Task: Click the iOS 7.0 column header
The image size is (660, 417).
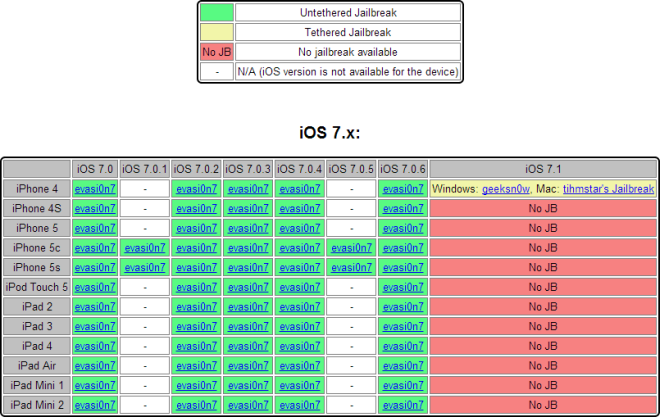Action: 95,169
